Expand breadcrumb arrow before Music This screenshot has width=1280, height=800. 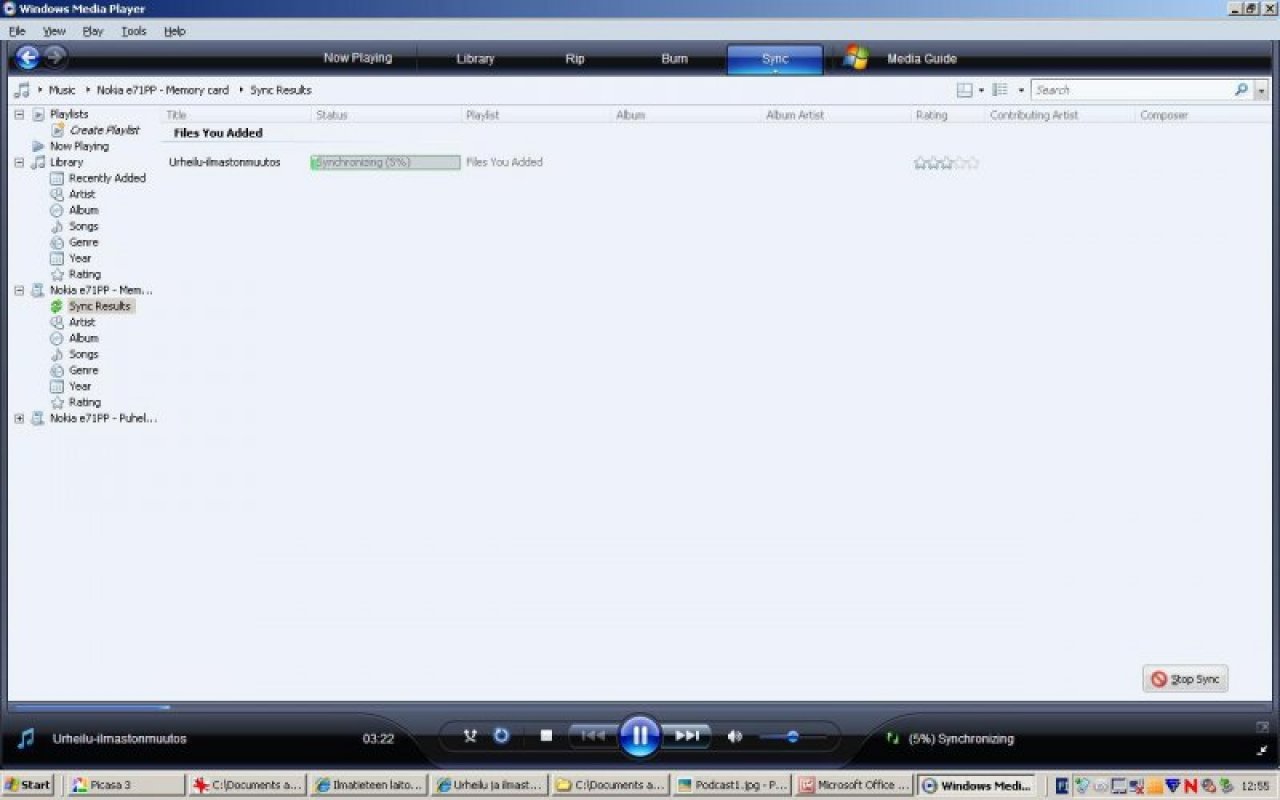[x=39, y=90]
